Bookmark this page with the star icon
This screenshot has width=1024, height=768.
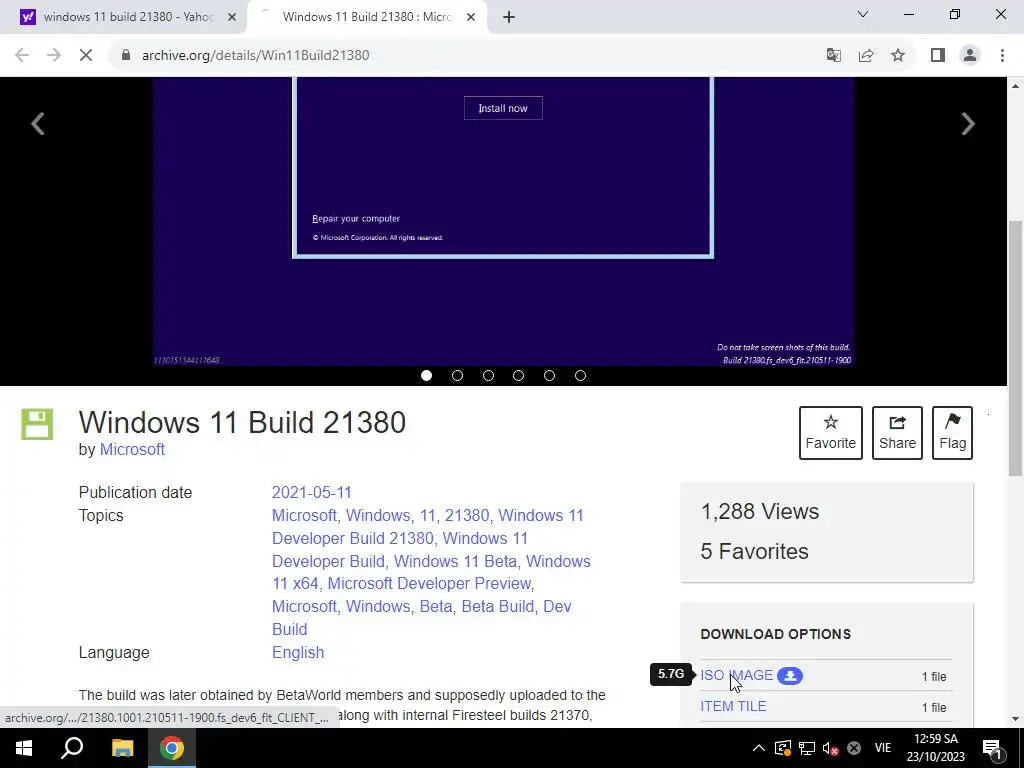pos(898,56)
